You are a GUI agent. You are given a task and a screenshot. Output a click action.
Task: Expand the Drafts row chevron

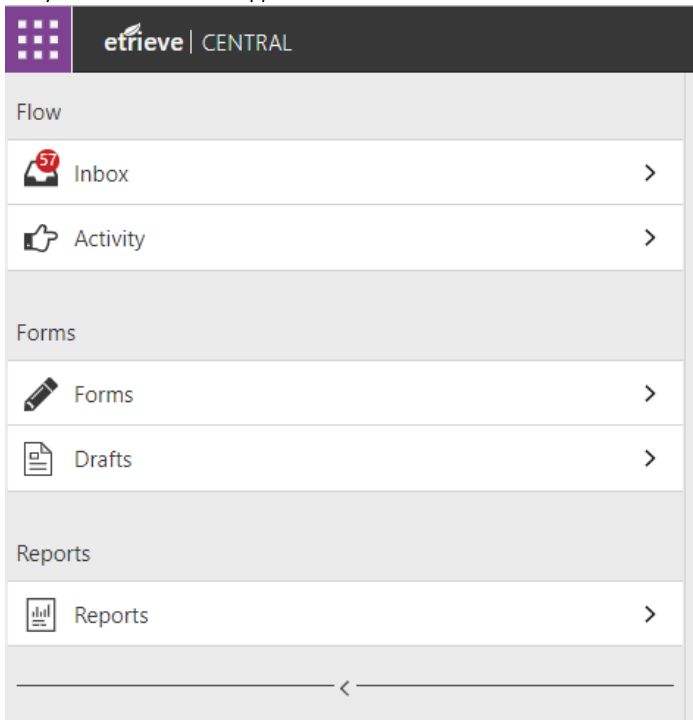click(x=649, y=458)
